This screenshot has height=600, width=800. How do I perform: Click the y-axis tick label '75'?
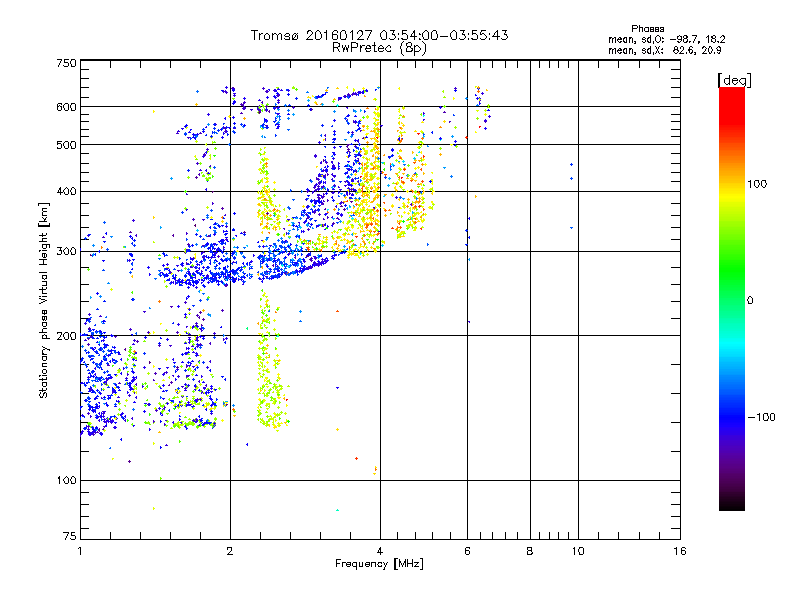click(70, 536)
